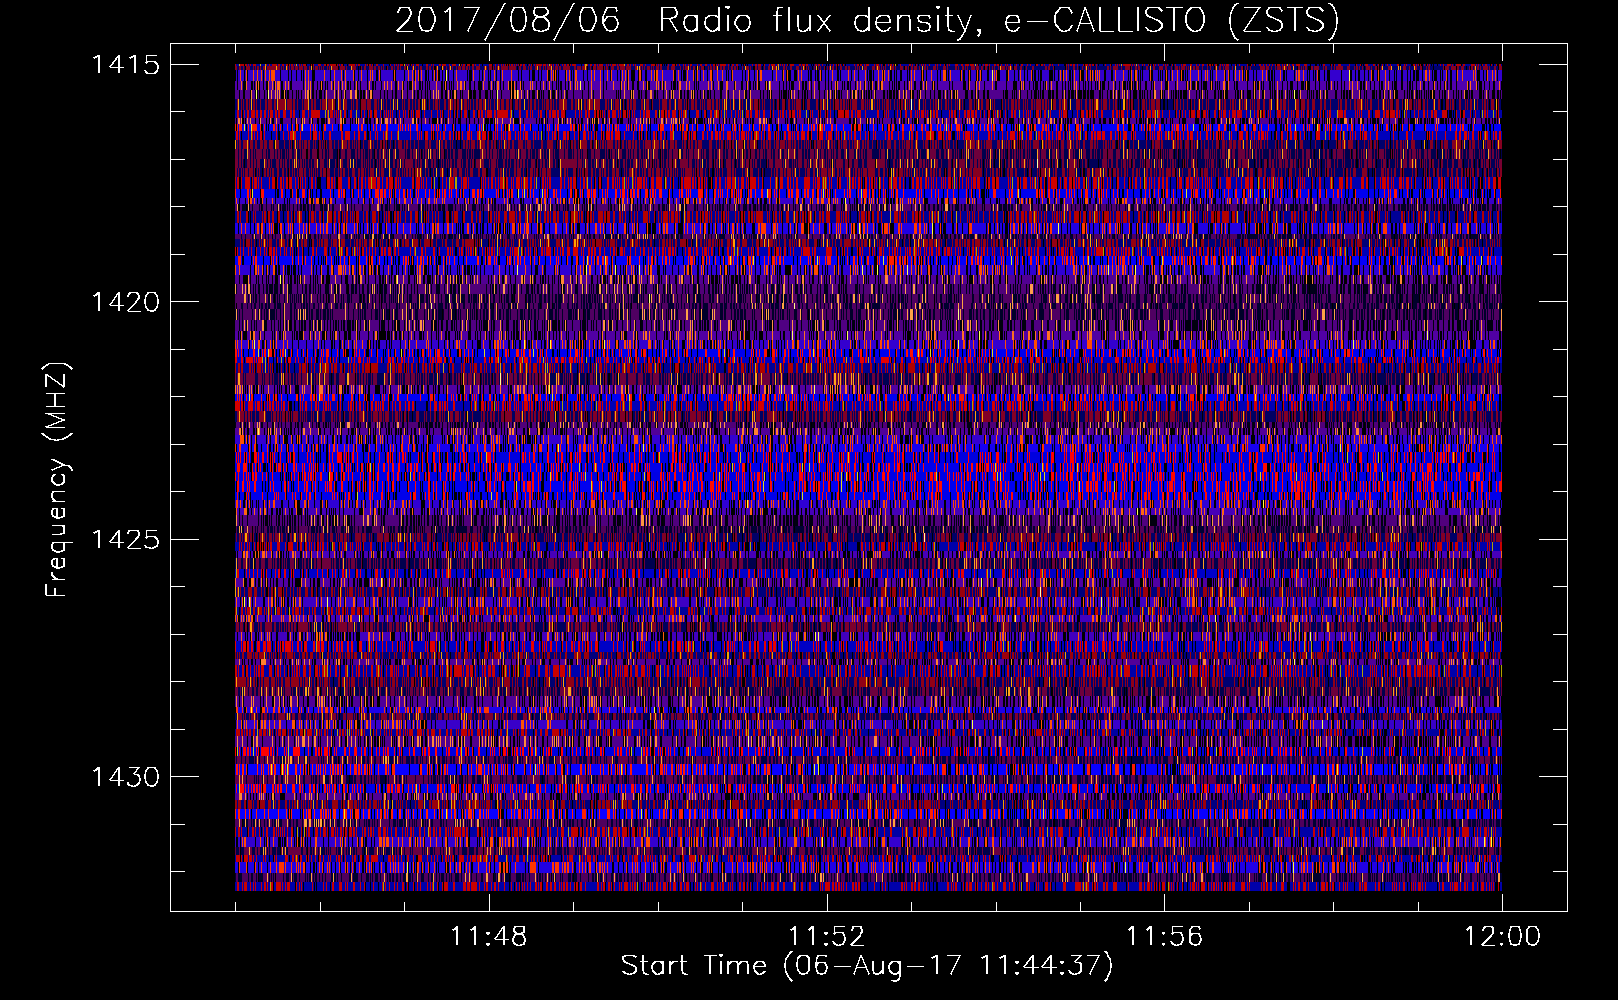This screenshot has width=1618, height=1000.
Task: Click the 11:48 time tick label
Action: [489, 937]
